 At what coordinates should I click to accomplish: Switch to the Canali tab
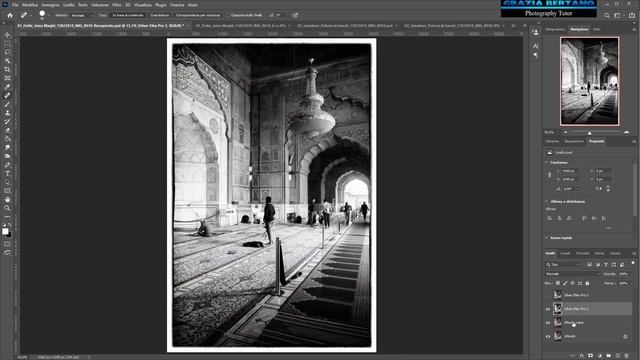(565, 253)
